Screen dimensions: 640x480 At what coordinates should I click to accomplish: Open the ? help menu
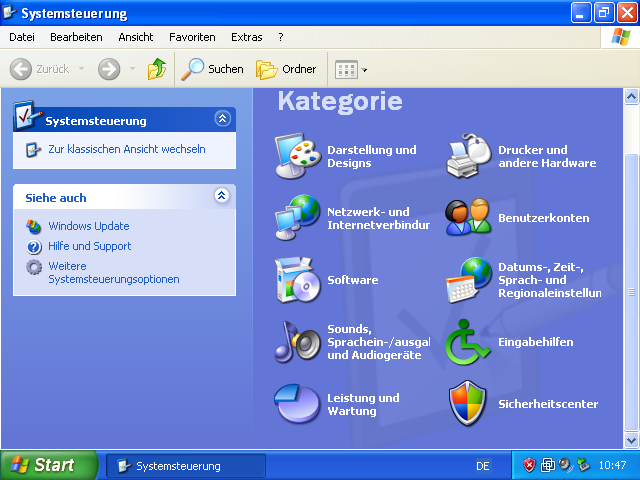point(281,37)
